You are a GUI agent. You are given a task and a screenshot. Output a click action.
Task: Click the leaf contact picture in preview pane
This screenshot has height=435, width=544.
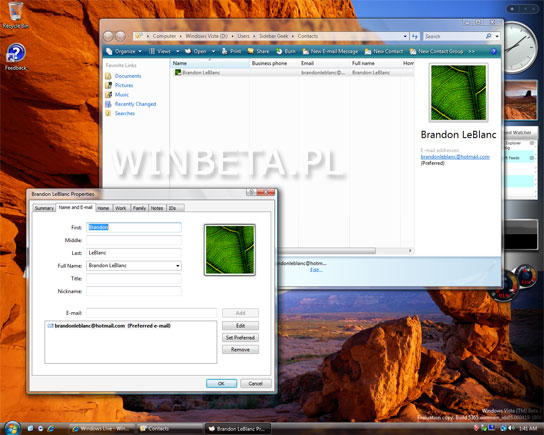click(x=458, y=93)
